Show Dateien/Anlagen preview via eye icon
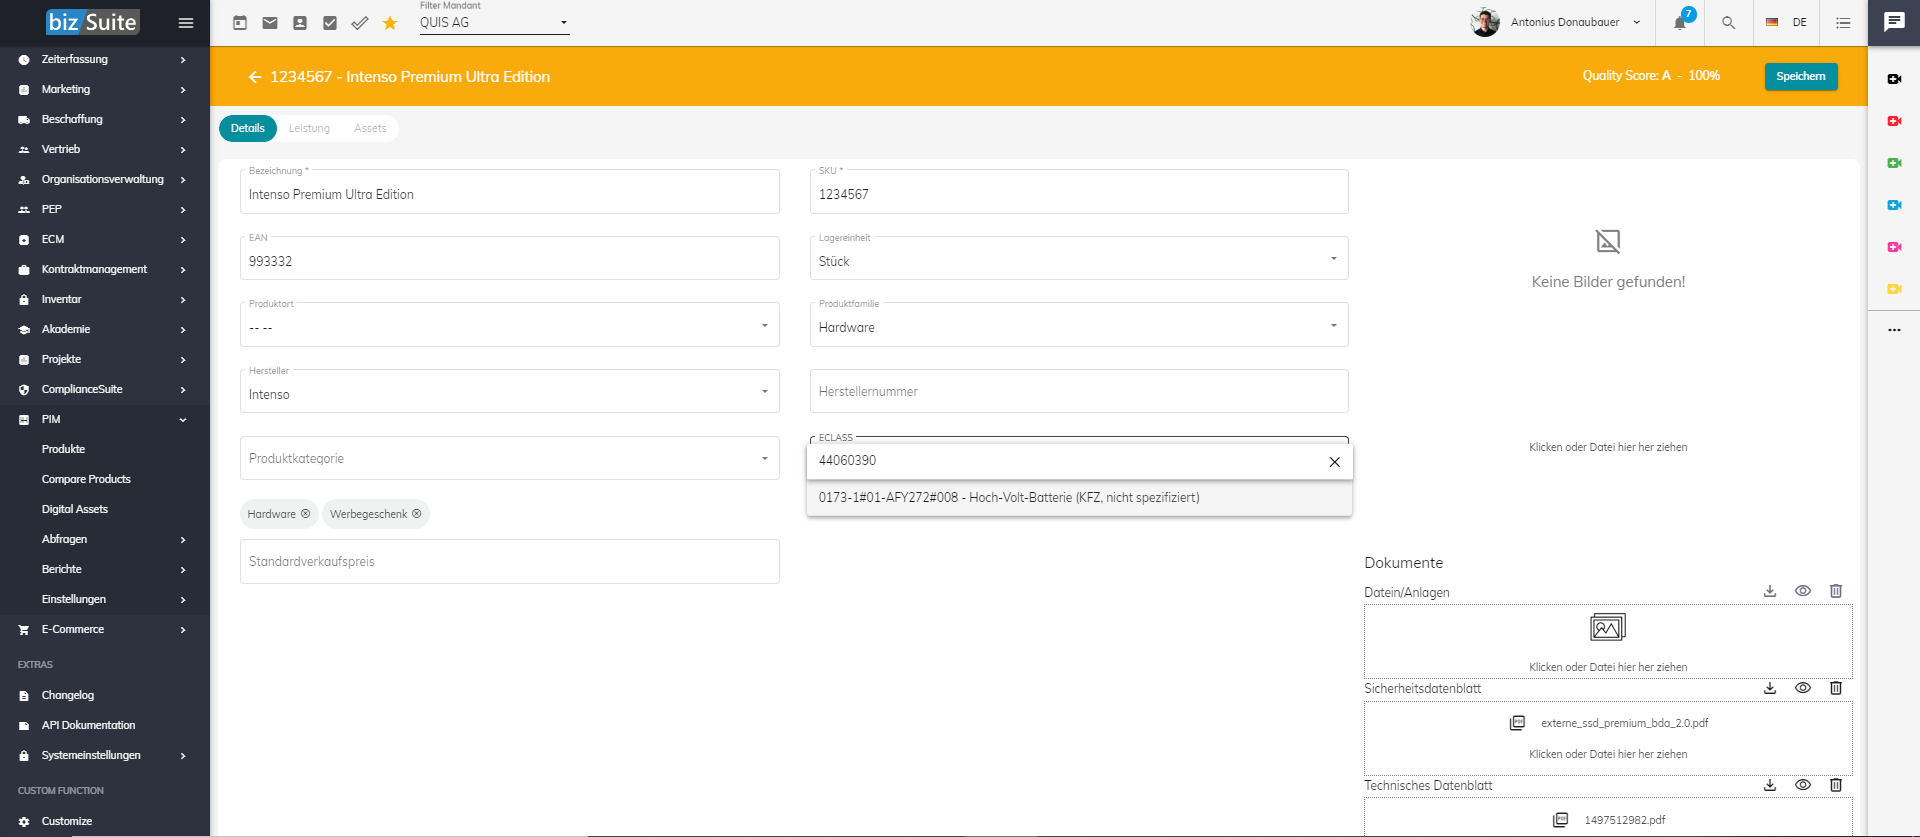This screenshot has height=837, width=1920. [x=1803, y=591]
